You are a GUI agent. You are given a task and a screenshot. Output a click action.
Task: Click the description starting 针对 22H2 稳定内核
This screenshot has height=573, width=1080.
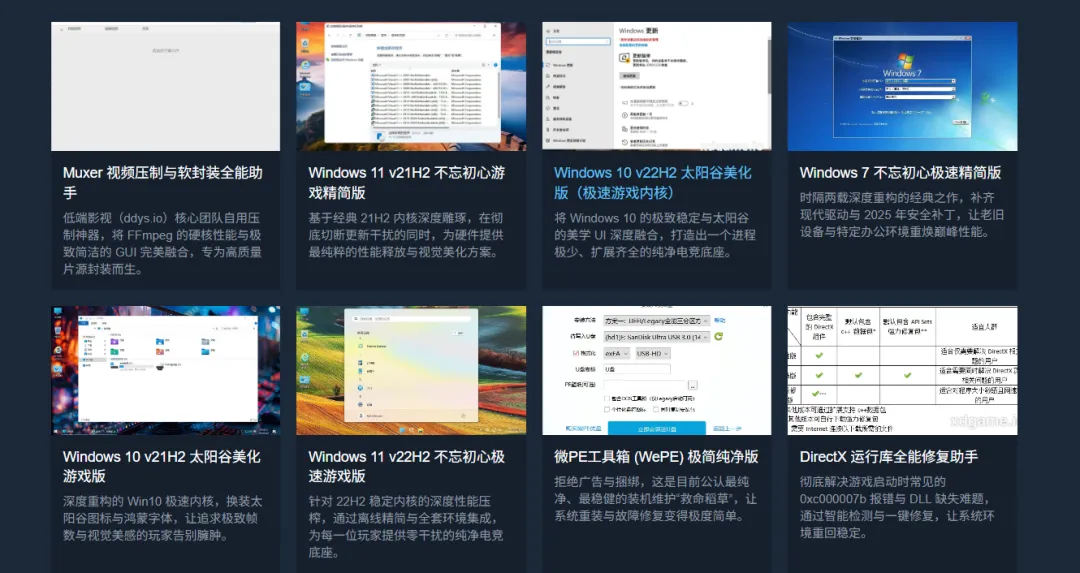[x=406, y=527]
